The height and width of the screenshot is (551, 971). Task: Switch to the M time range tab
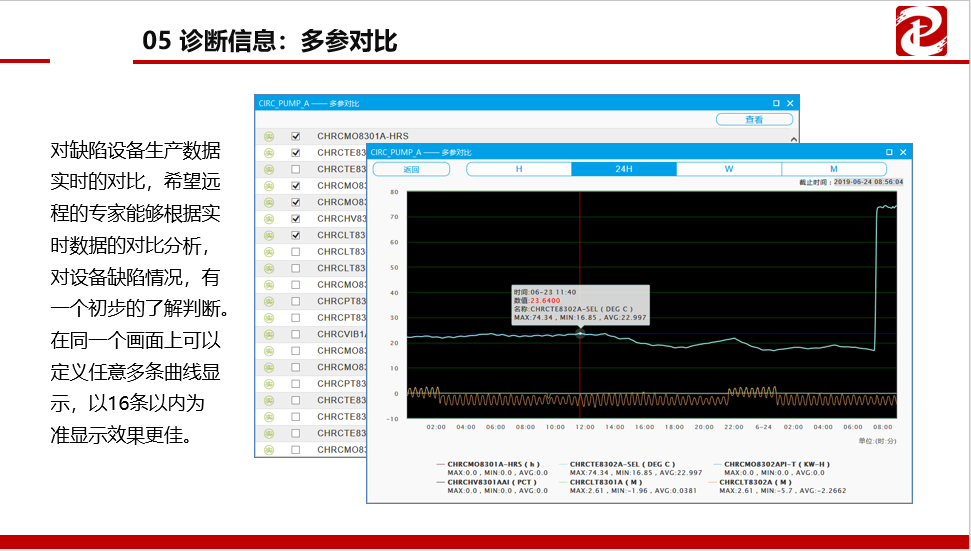[833, 169]
